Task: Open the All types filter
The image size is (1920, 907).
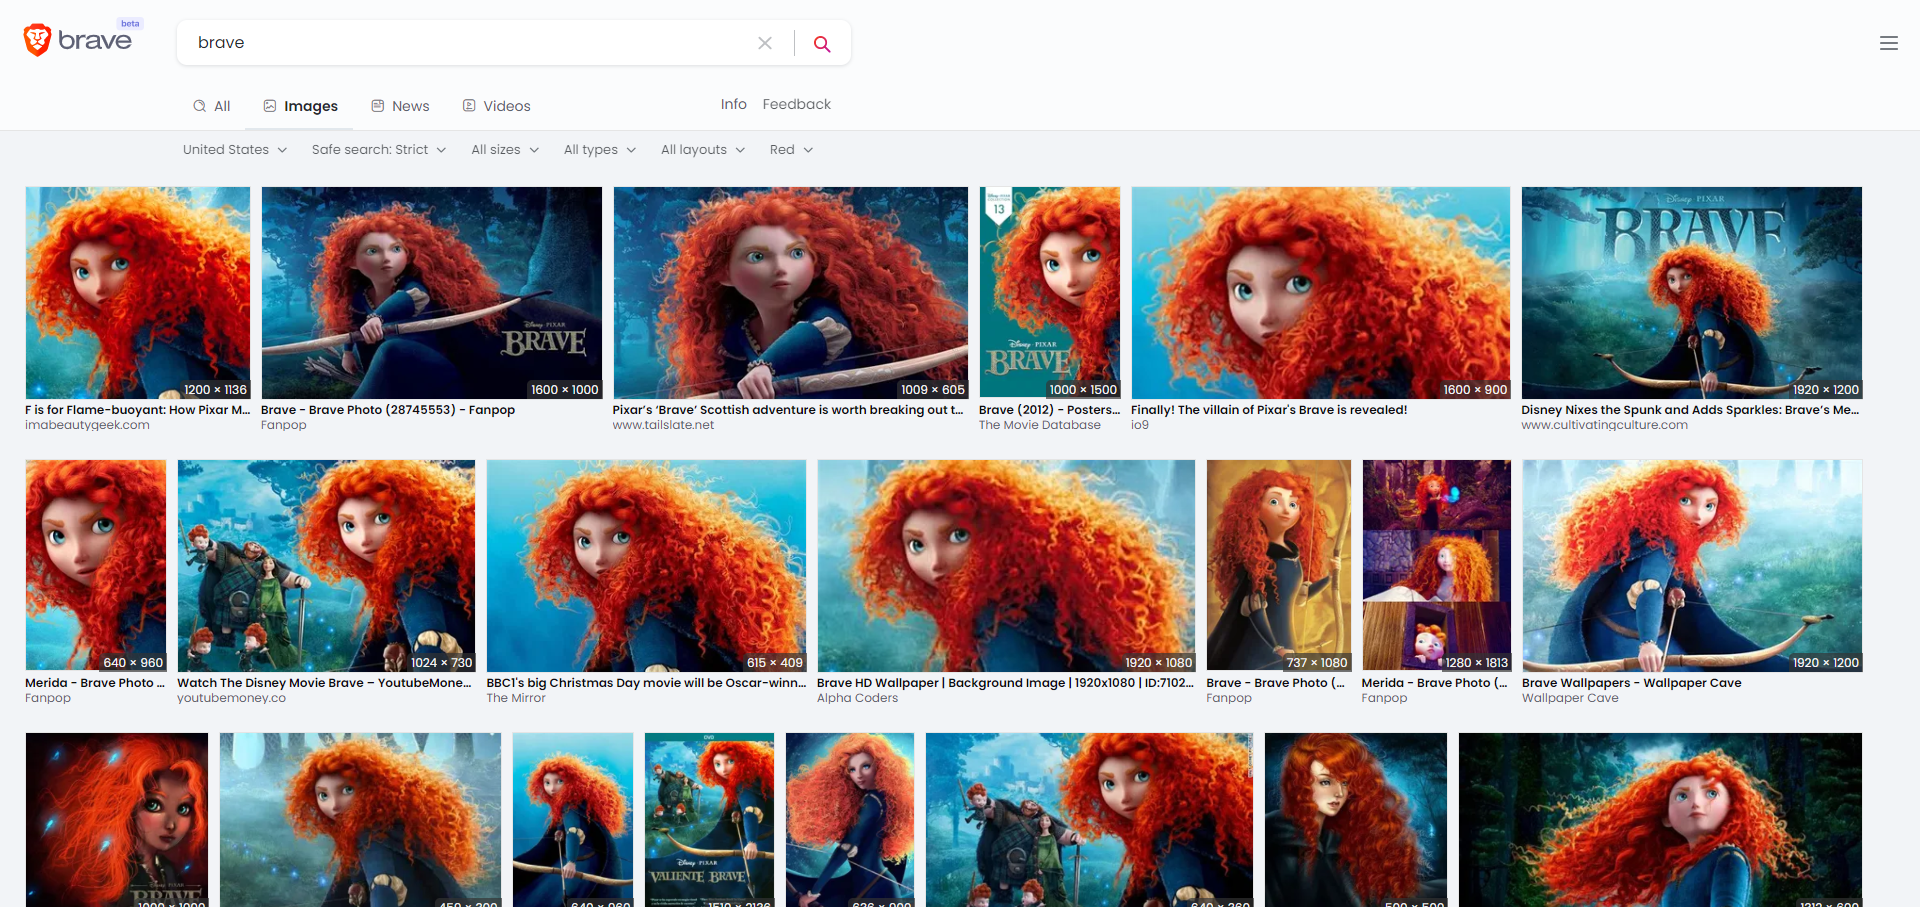Action: (x=600, y=150)
